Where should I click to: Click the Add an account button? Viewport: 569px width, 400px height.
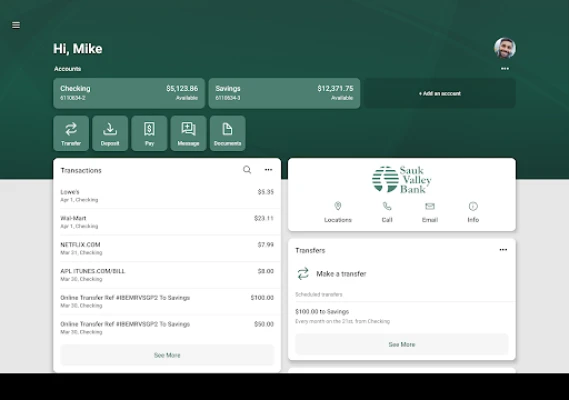coord(440,93)
